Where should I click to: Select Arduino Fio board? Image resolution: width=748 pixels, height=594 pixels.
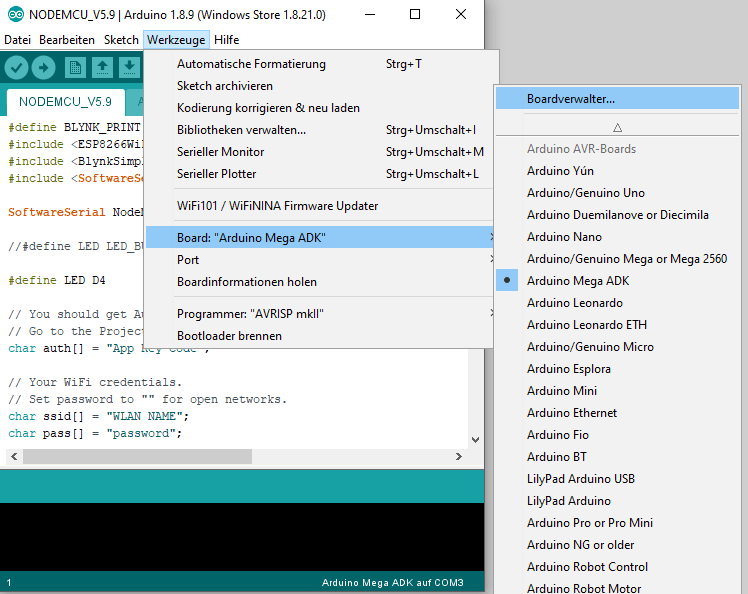(617, 434)
